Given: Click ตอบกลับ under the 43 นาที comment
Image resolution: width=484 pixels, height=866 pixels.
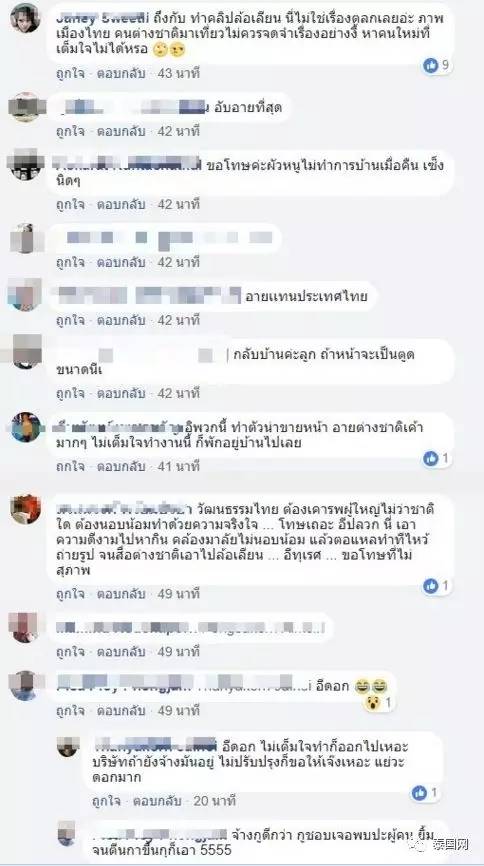Looking at the screenshot, I should [x=121, y=73].
